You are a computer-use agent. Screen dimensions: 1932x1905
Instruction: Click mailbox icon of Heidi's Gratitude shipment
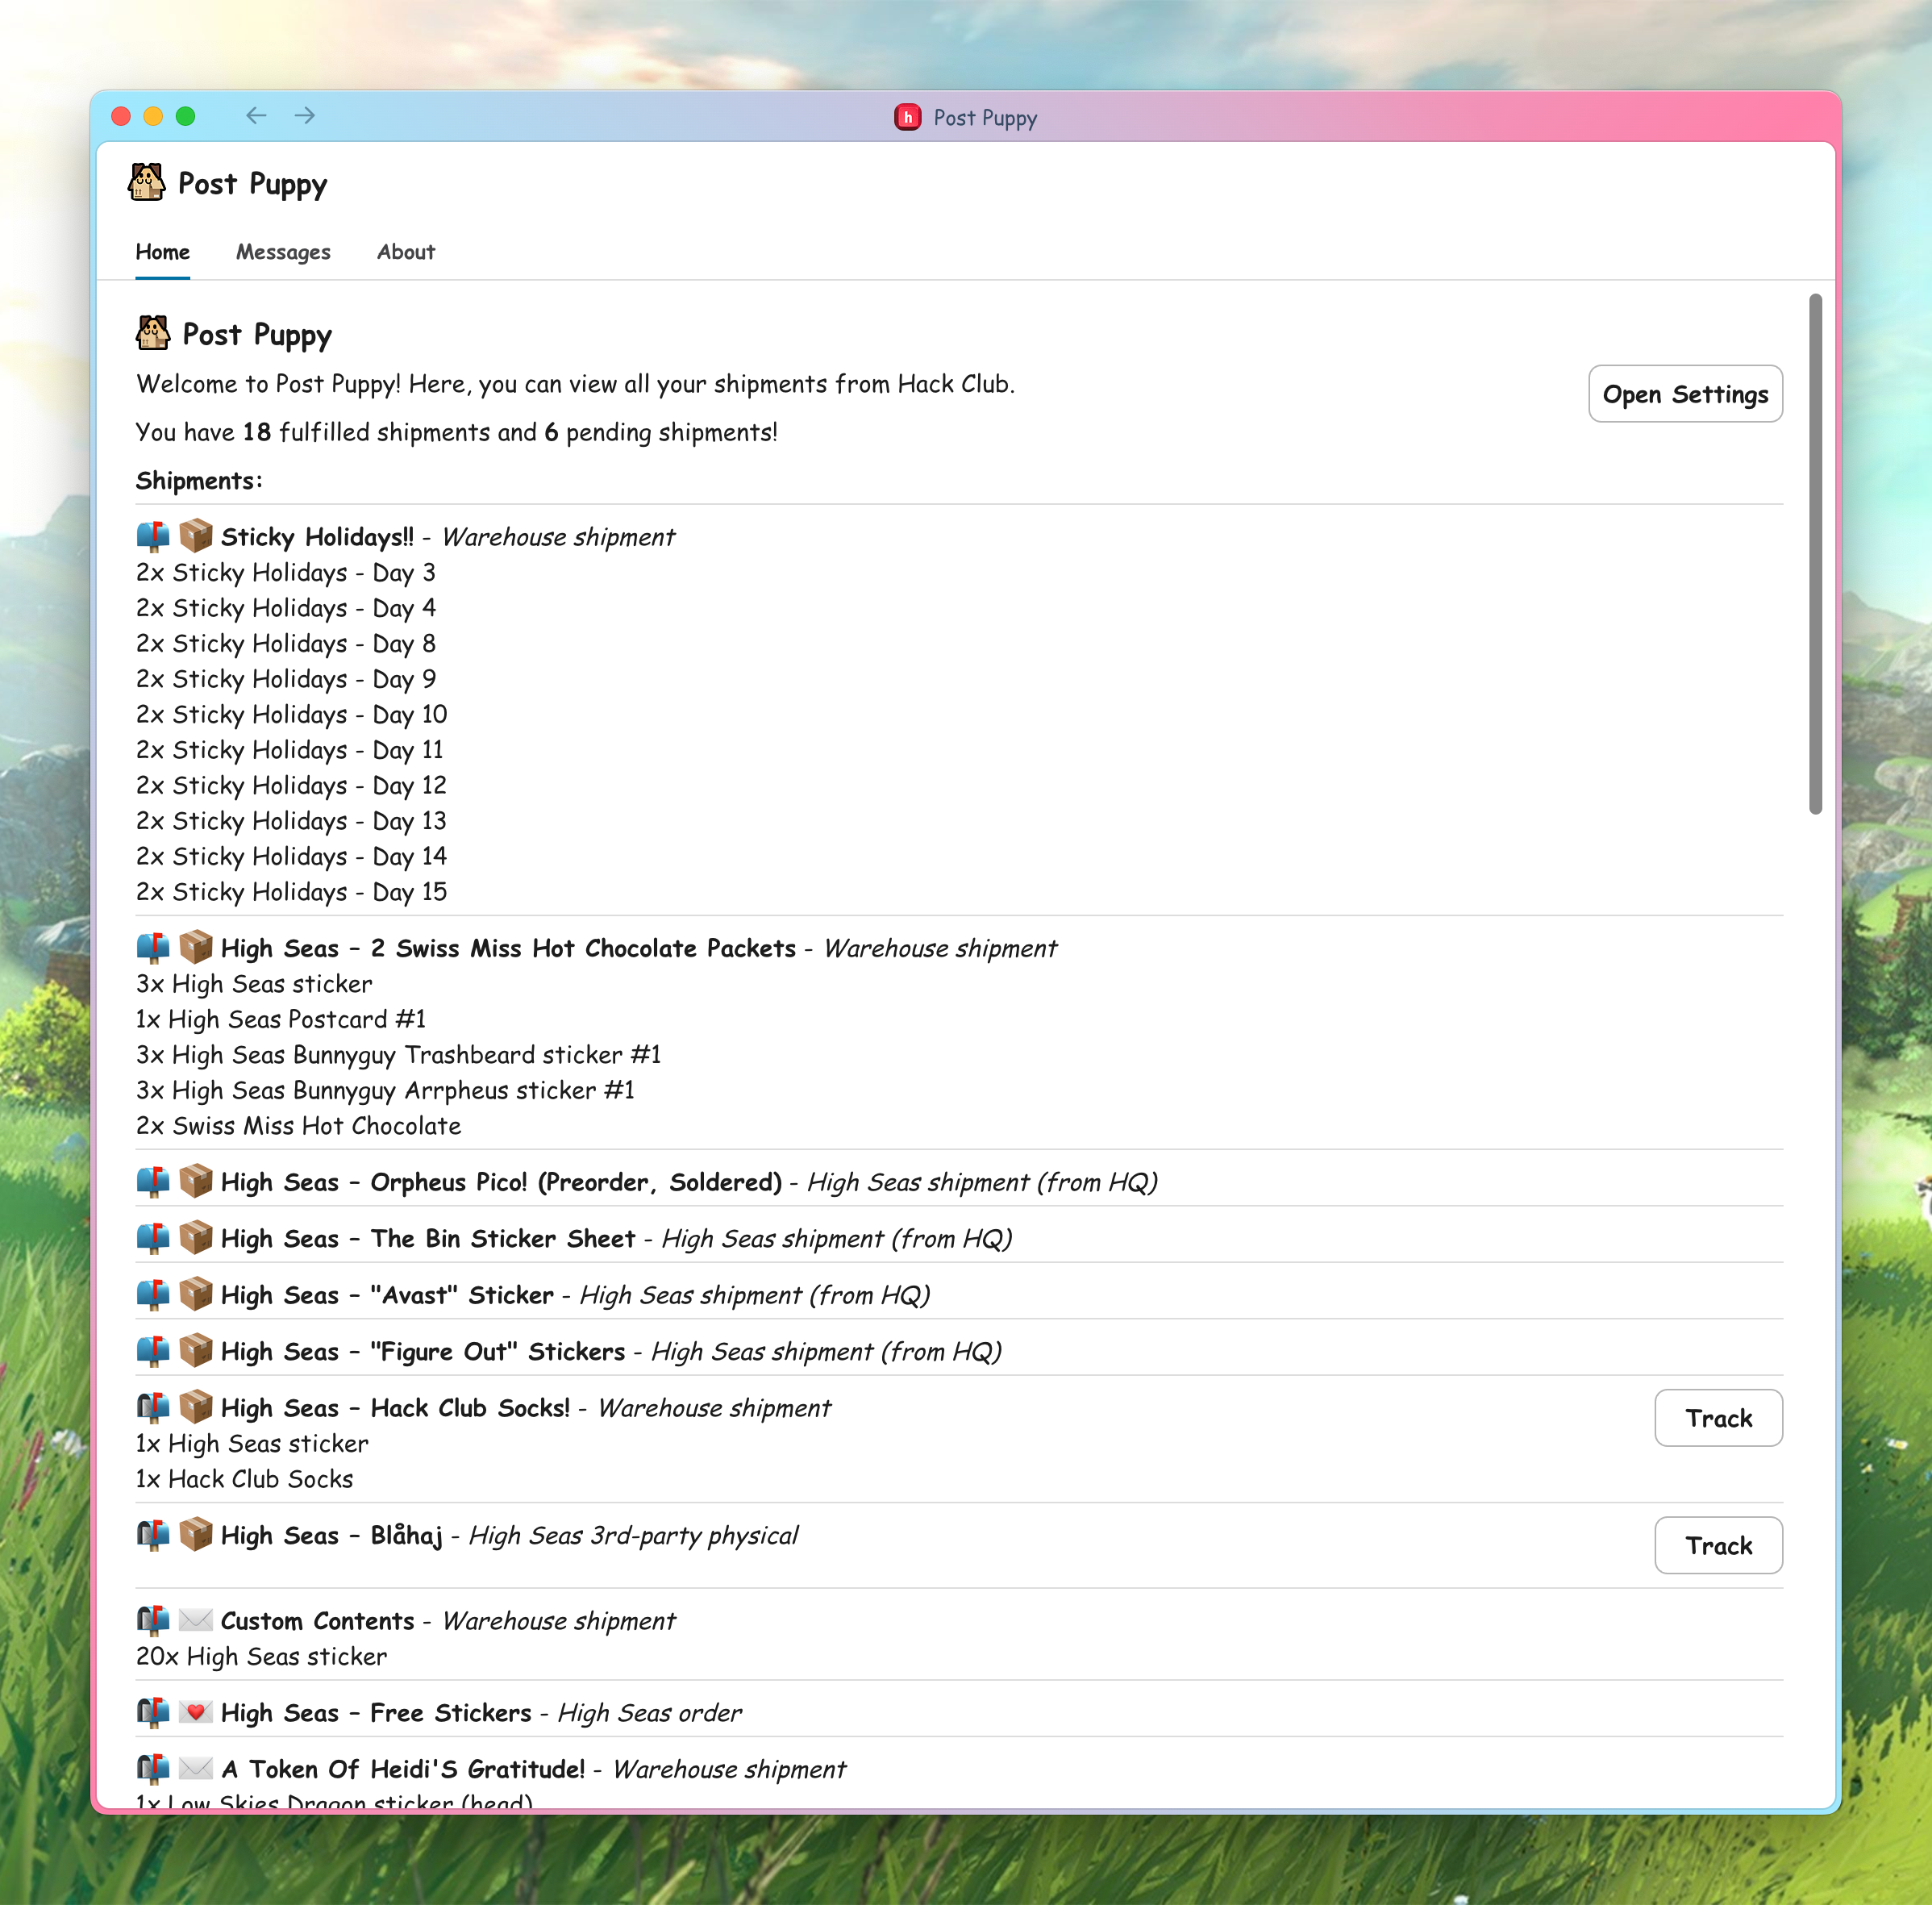tap(153, 1768)
